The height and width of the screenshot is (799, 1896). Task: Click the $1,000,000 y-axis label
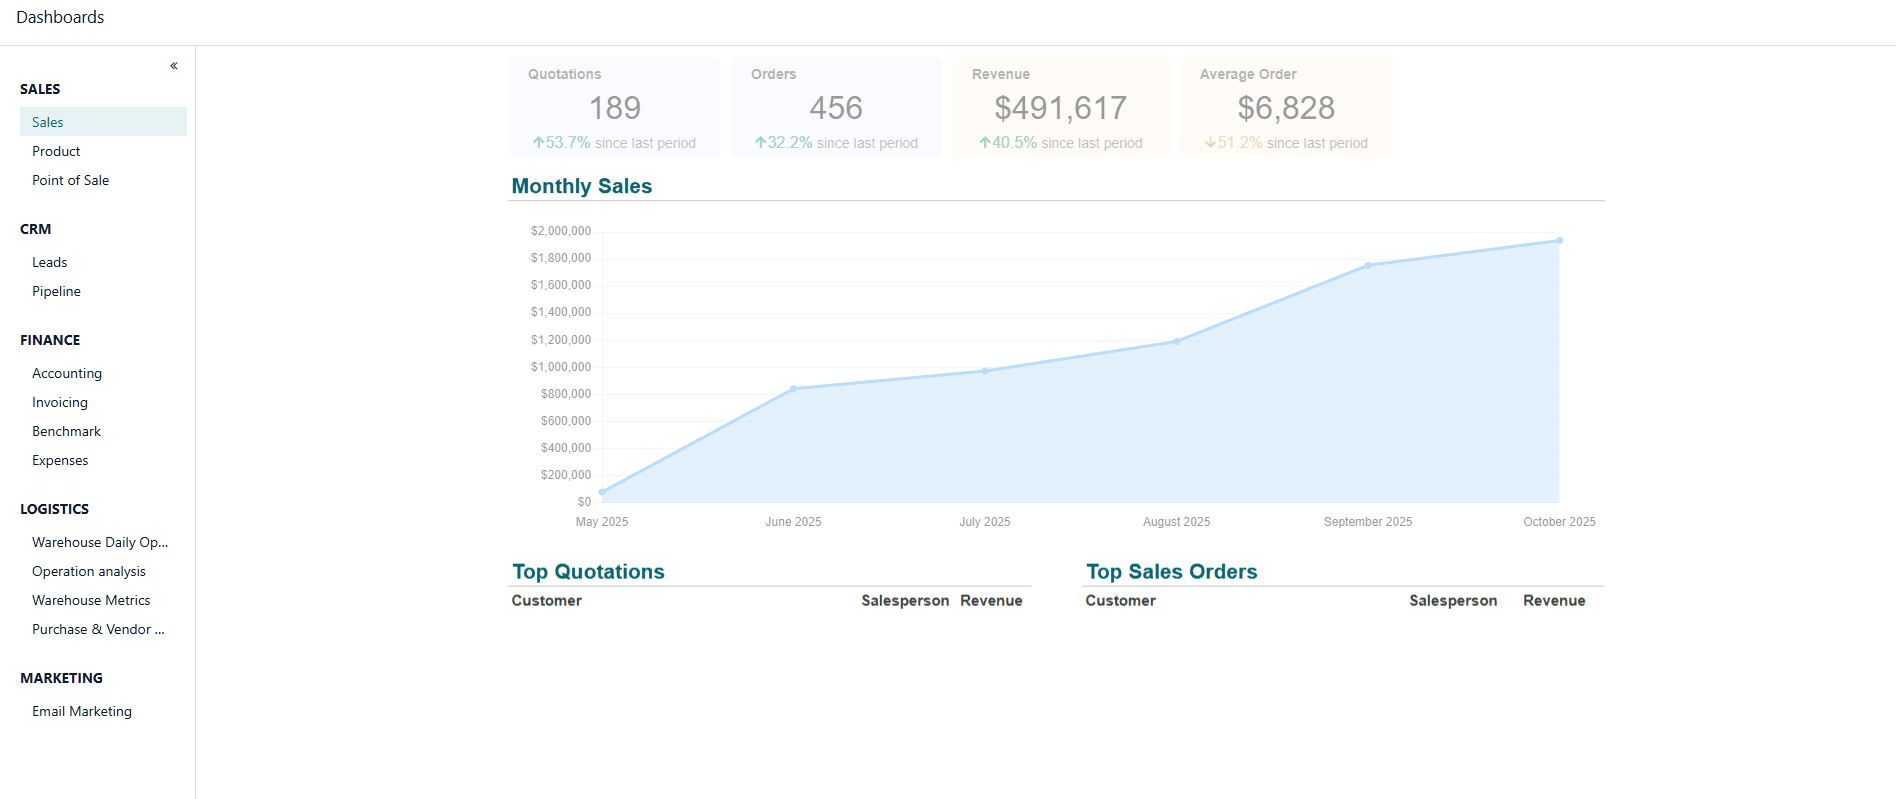[x=561, y=367]
